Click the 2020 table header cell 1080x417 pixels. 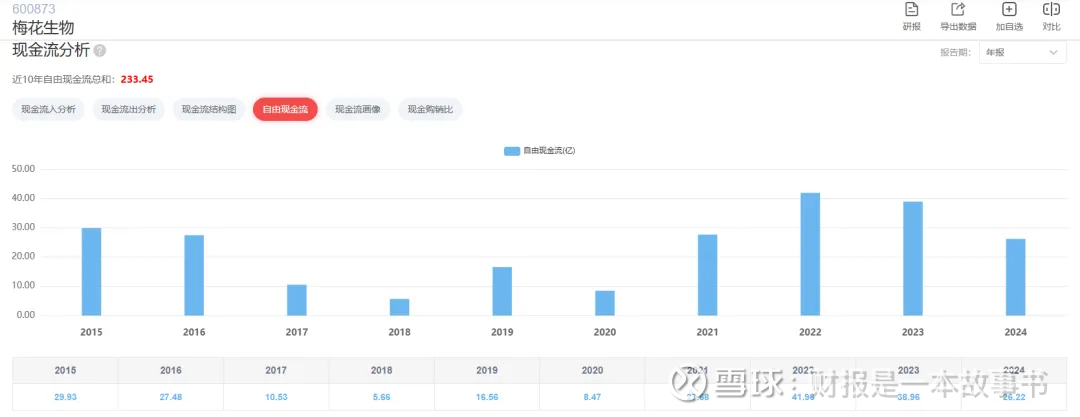click(592, 370)
